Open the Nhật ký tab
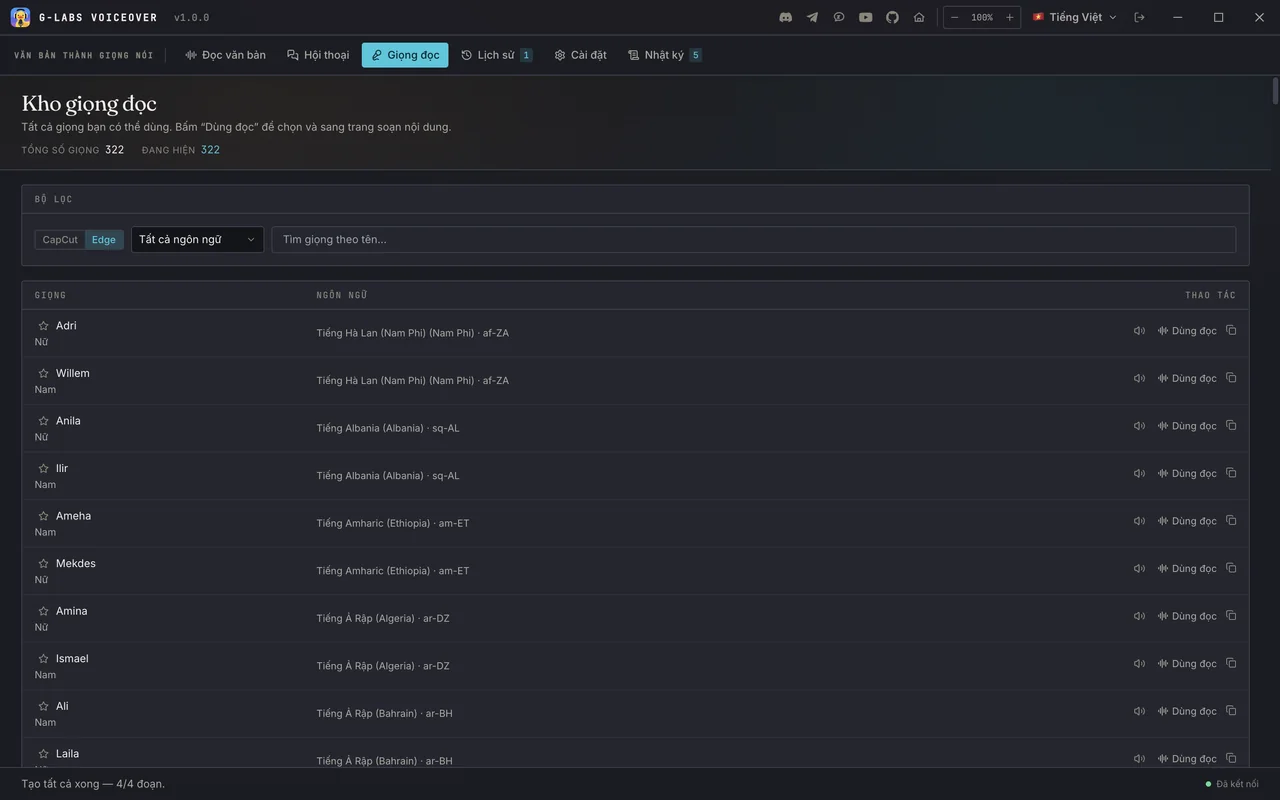The height and width of the screenshot is (800, 1280). tap(664, 55)
